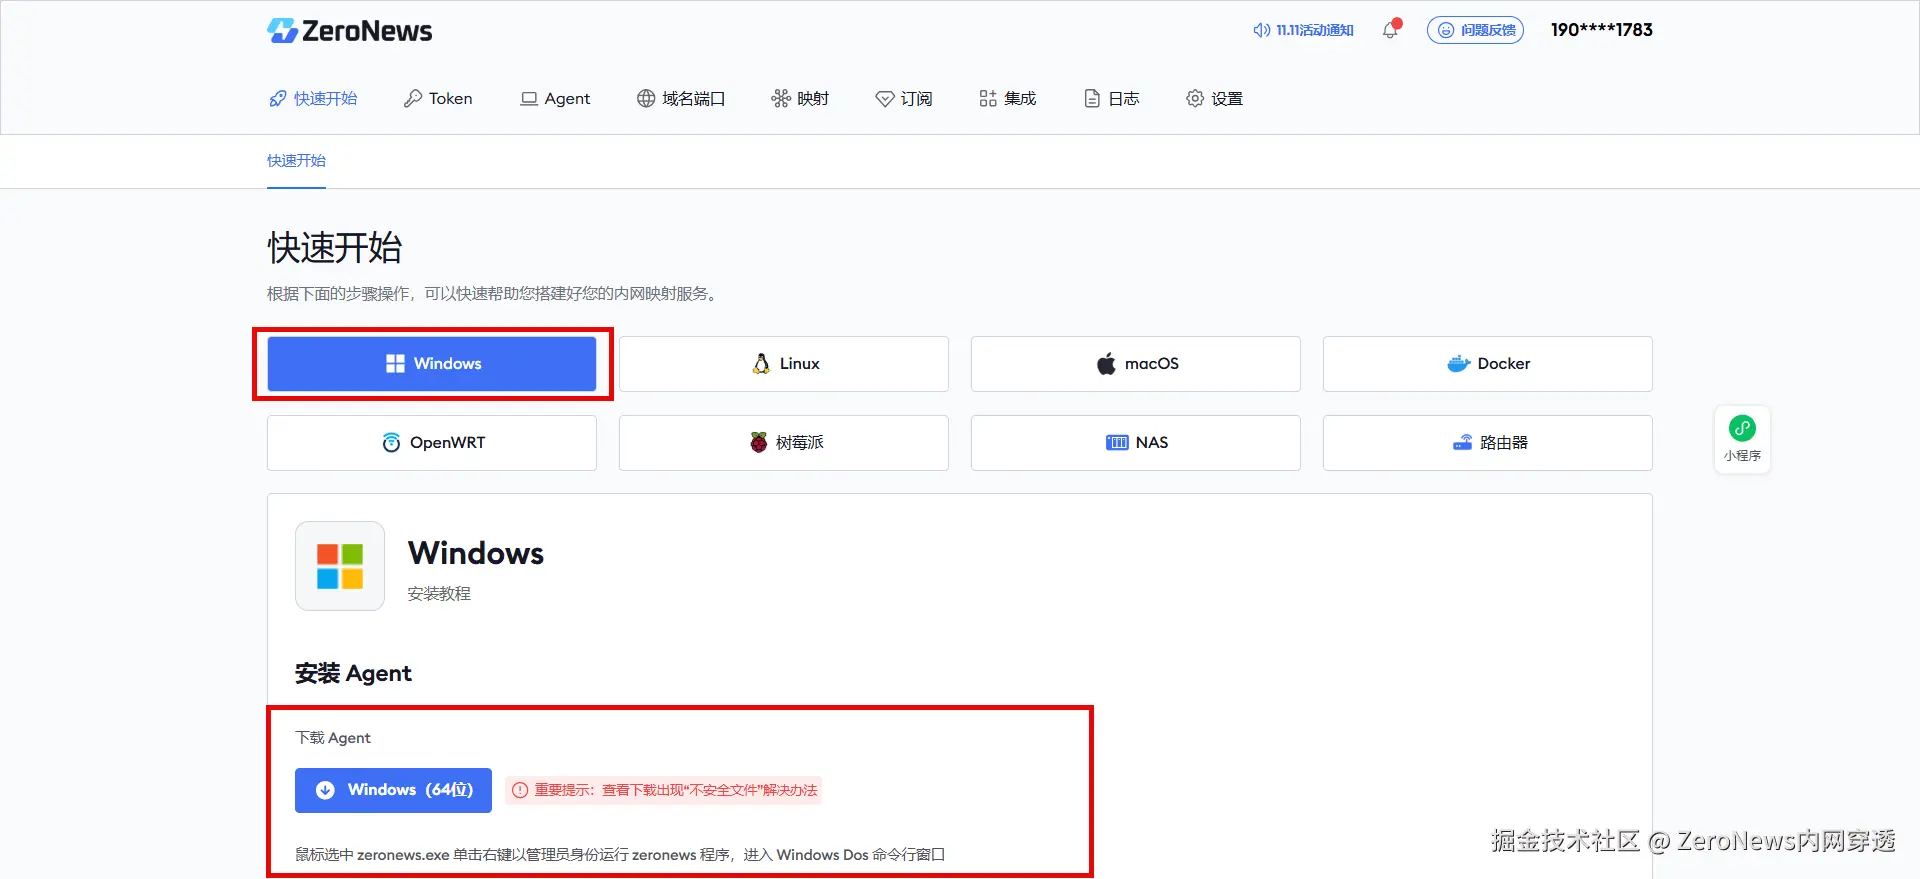
Task: Select the Docker platform button
Action: (1488, 364)
